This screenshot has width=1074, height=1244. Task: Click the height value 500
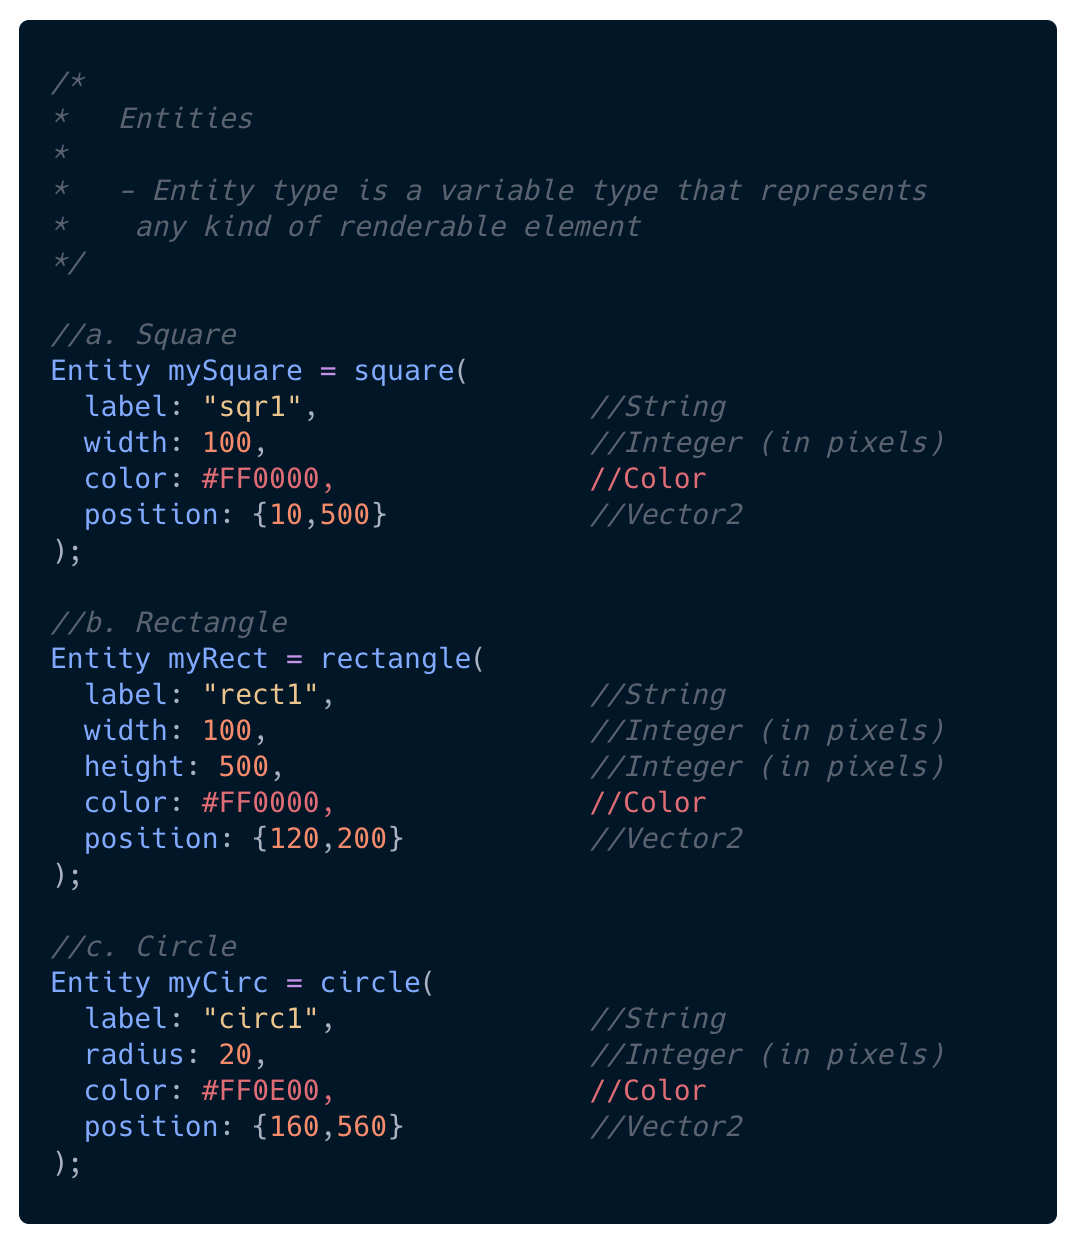pyautogui.click(x=244, y=767)
